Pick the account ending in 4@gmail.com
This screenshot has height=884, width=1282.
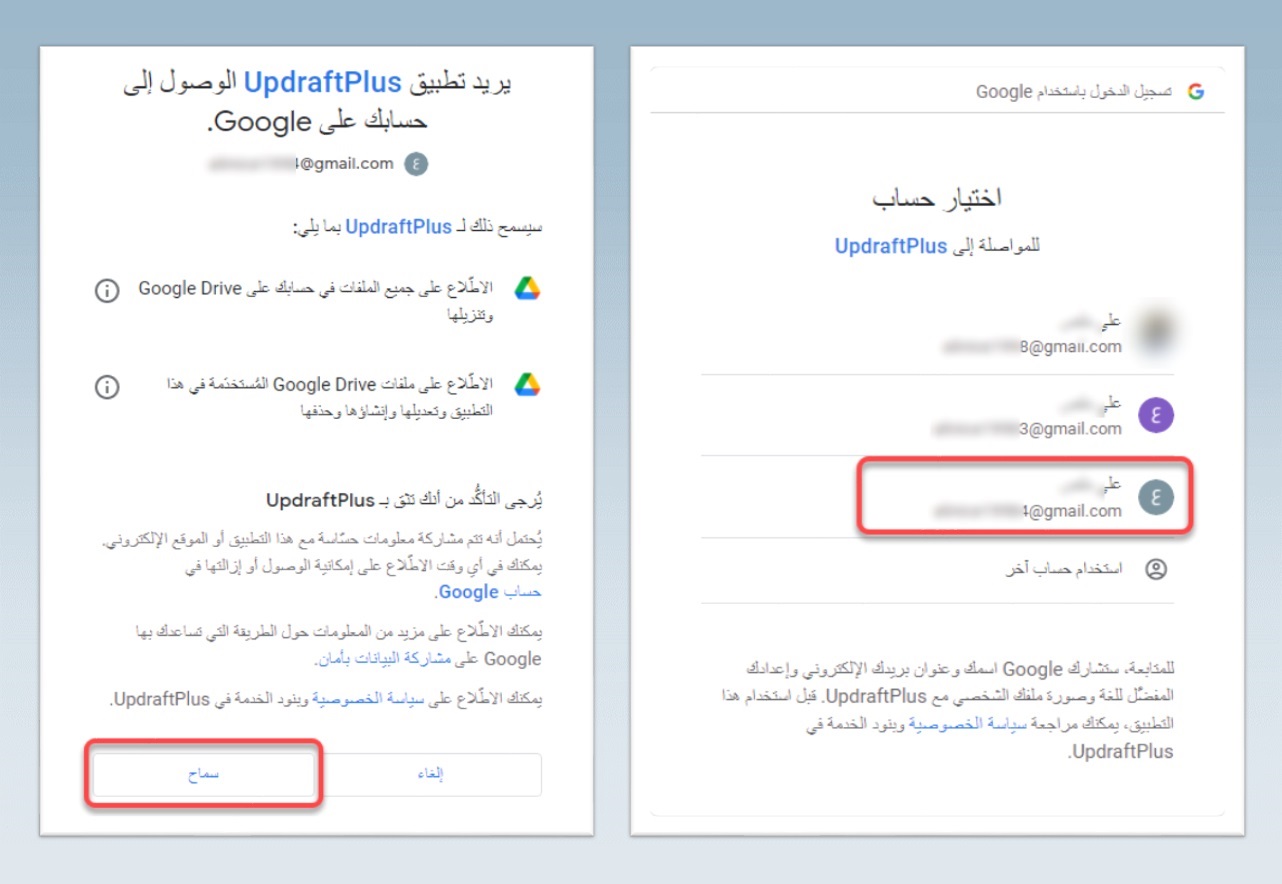937,497
